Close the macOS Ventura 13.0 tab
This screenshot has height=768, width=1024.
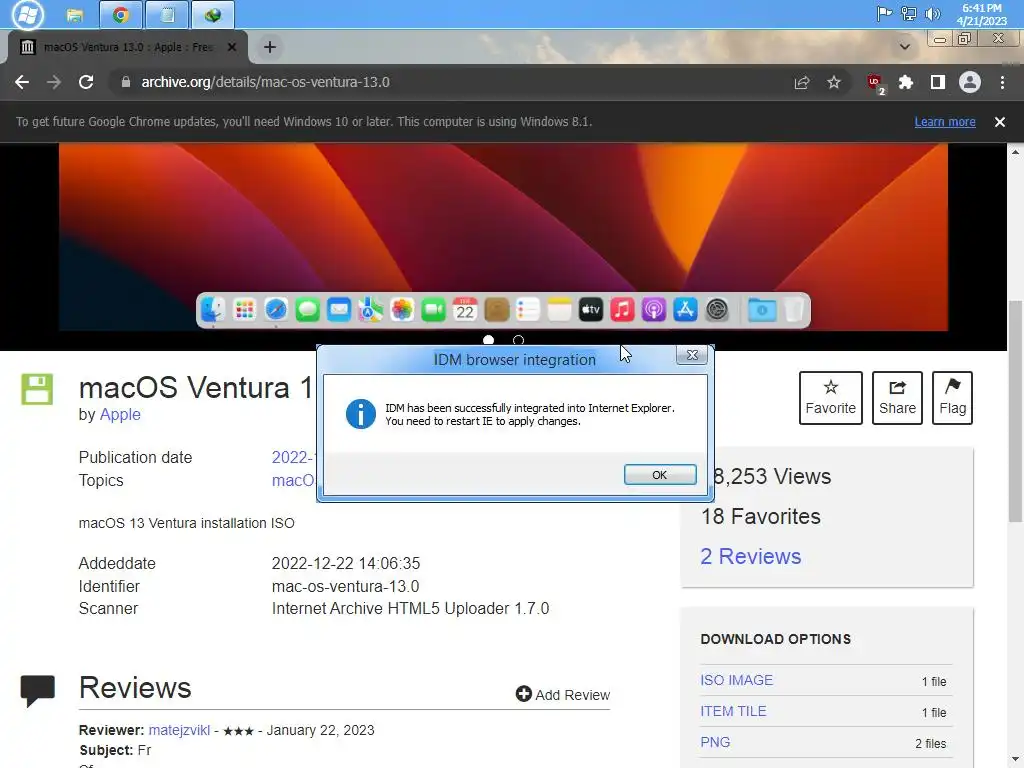click(232, 47)
